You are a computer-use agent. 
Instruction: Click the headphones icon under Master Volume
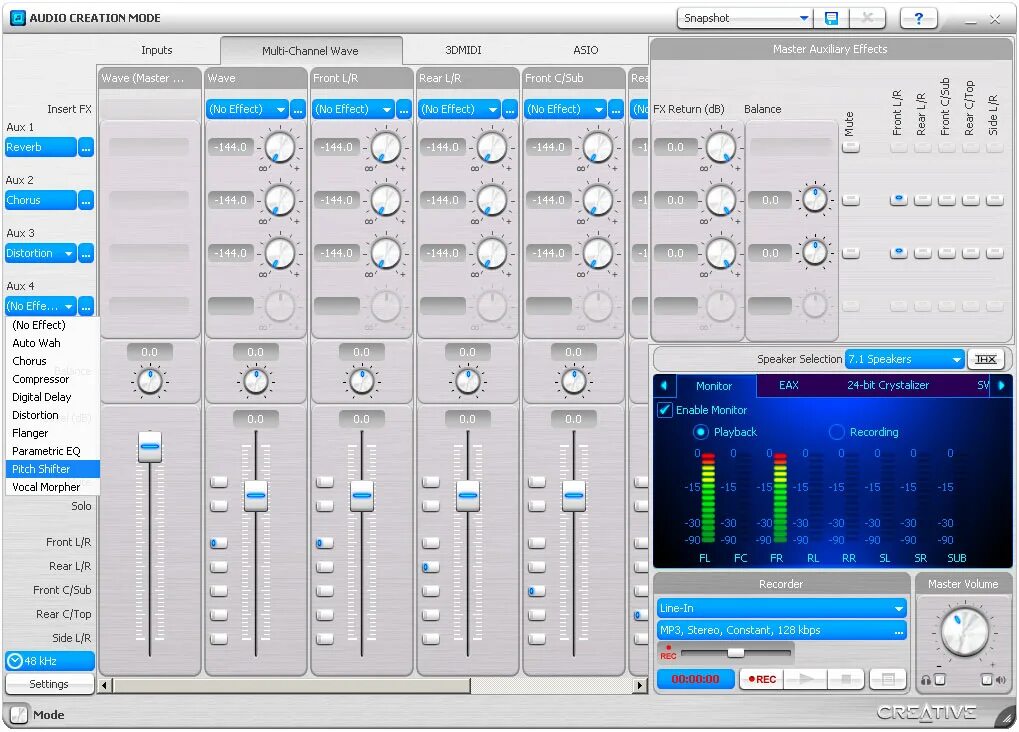pyautogui.click(x=925, y=680)
